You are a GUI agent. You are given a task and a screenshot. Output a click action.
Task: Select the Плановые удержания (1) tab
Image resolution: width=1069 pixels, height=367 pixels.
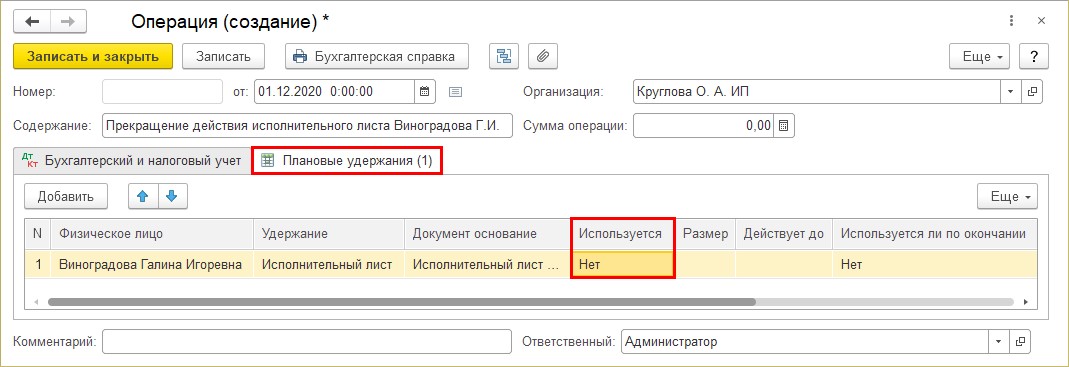point(347,161)
